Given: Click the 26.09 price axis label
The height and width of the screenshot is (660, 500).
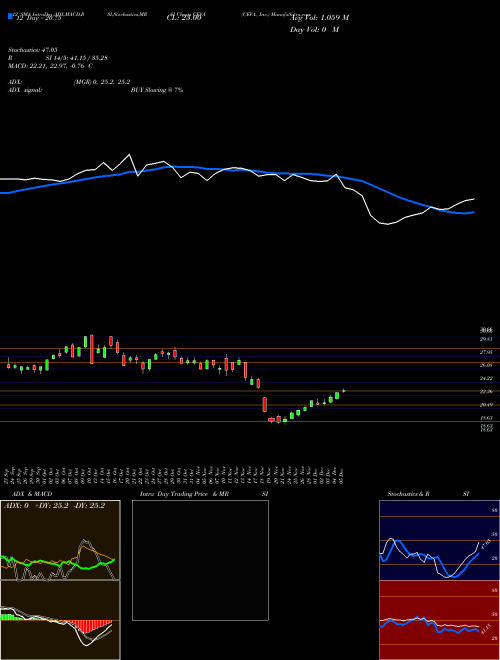Looking at the screenshot, I should (486, 365).
